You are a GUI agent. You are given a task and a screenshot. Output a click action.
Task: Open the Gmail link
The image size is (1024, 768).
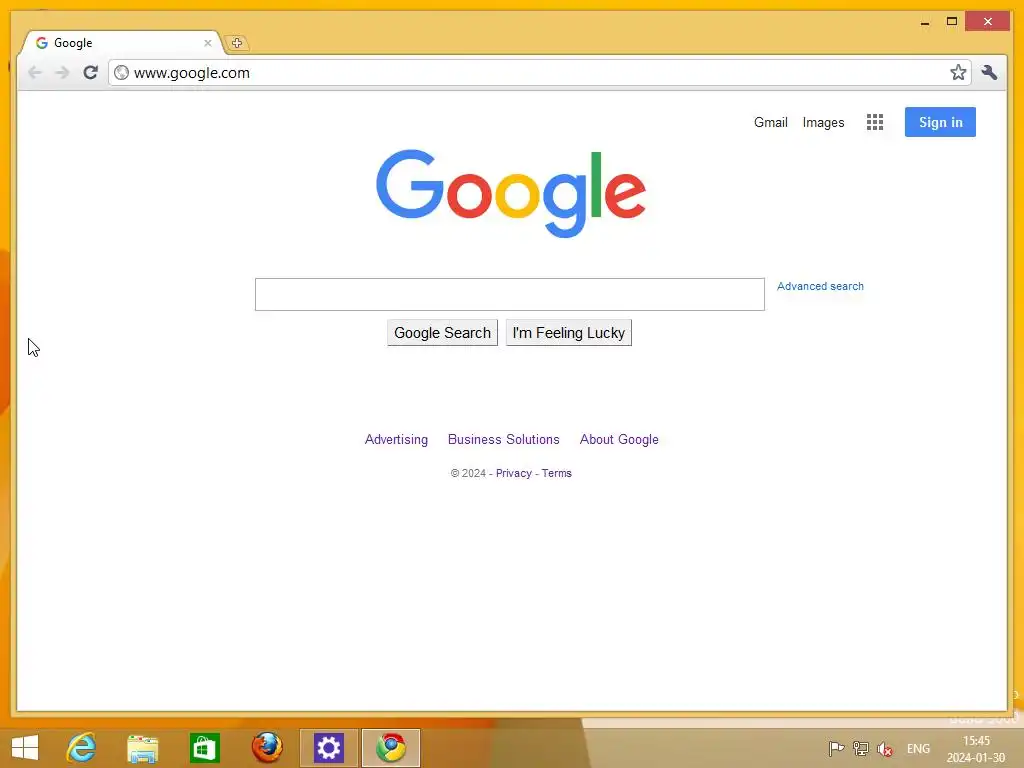click(x=771, y=123)
